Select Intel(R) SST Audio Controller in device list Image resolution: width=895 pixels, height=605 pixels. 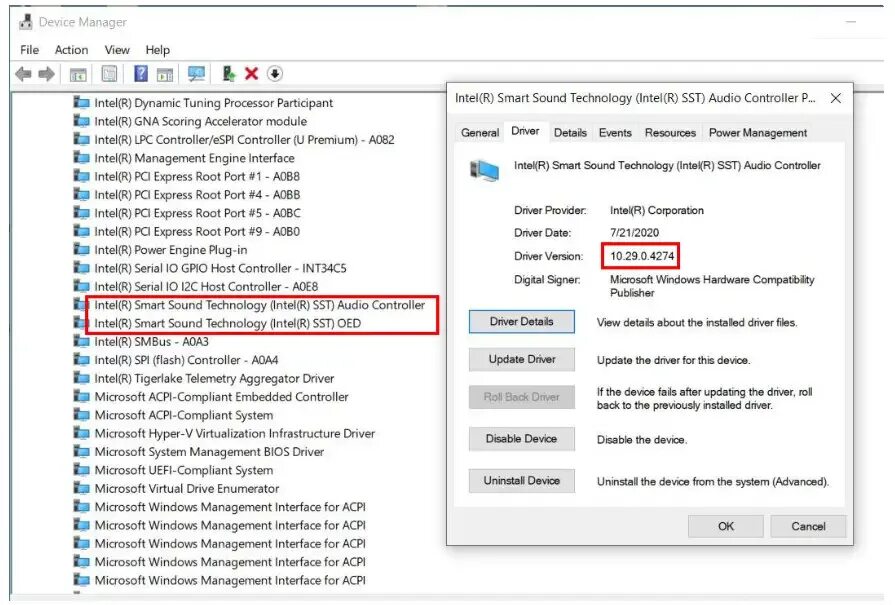click(260, 305)
